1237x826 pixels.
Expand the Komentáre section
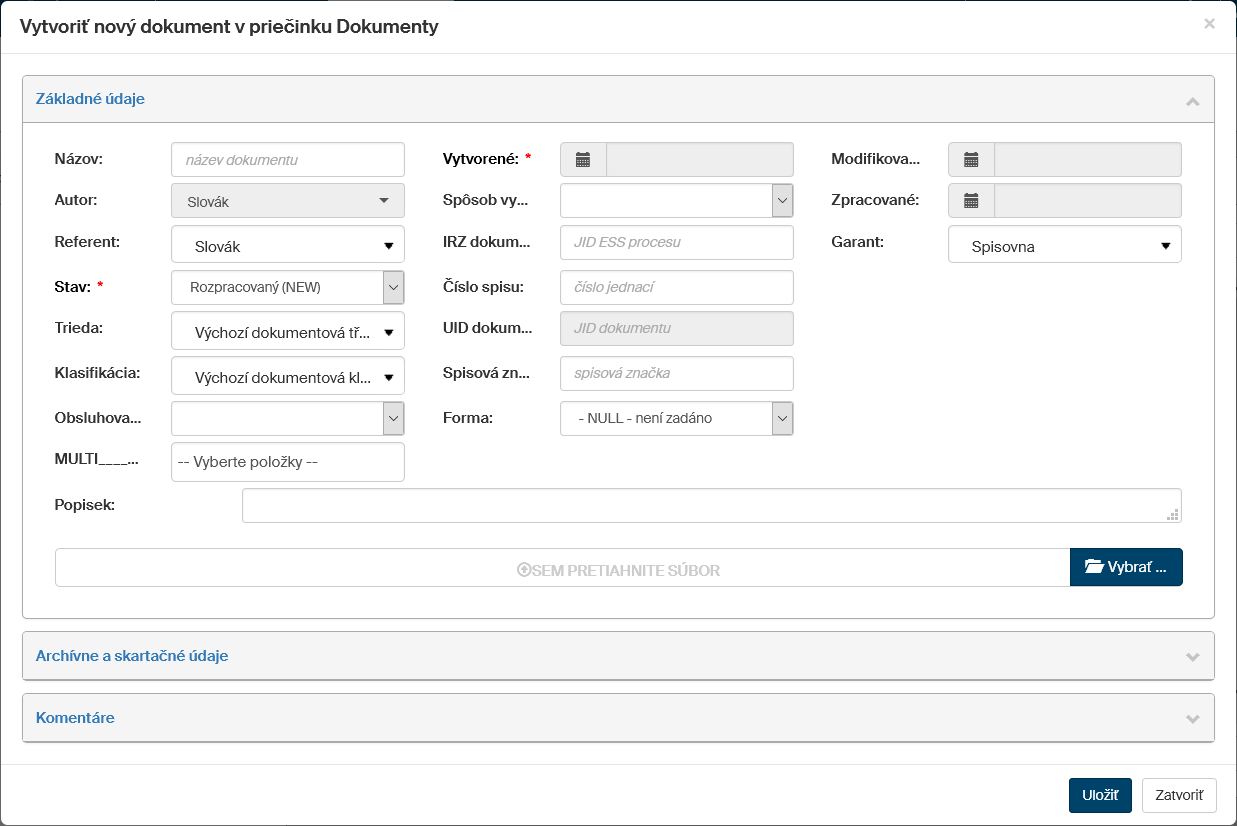point(1191,719)
